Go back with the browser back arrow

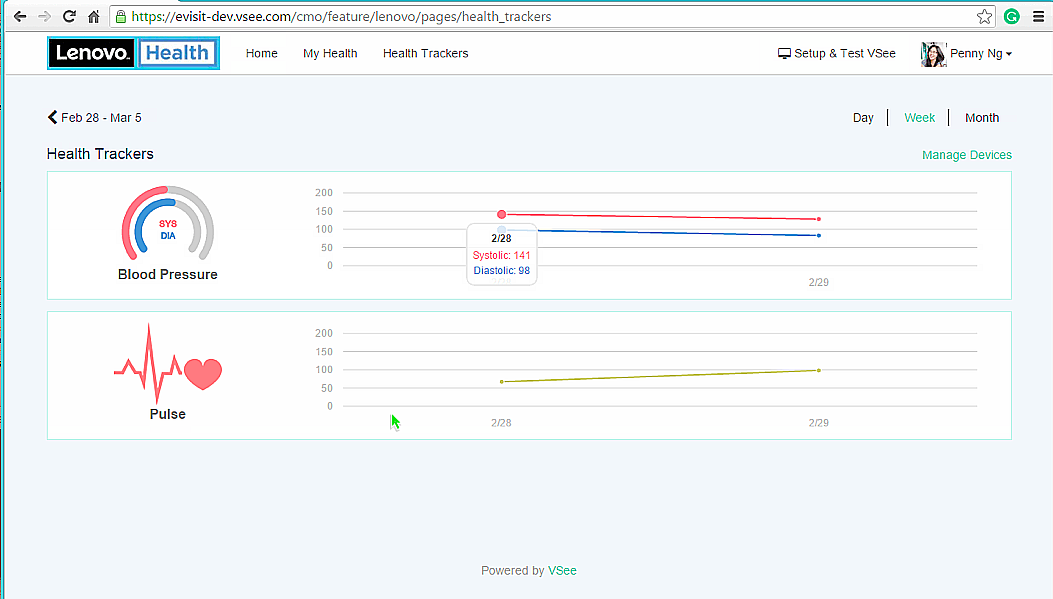pos(20,16)
